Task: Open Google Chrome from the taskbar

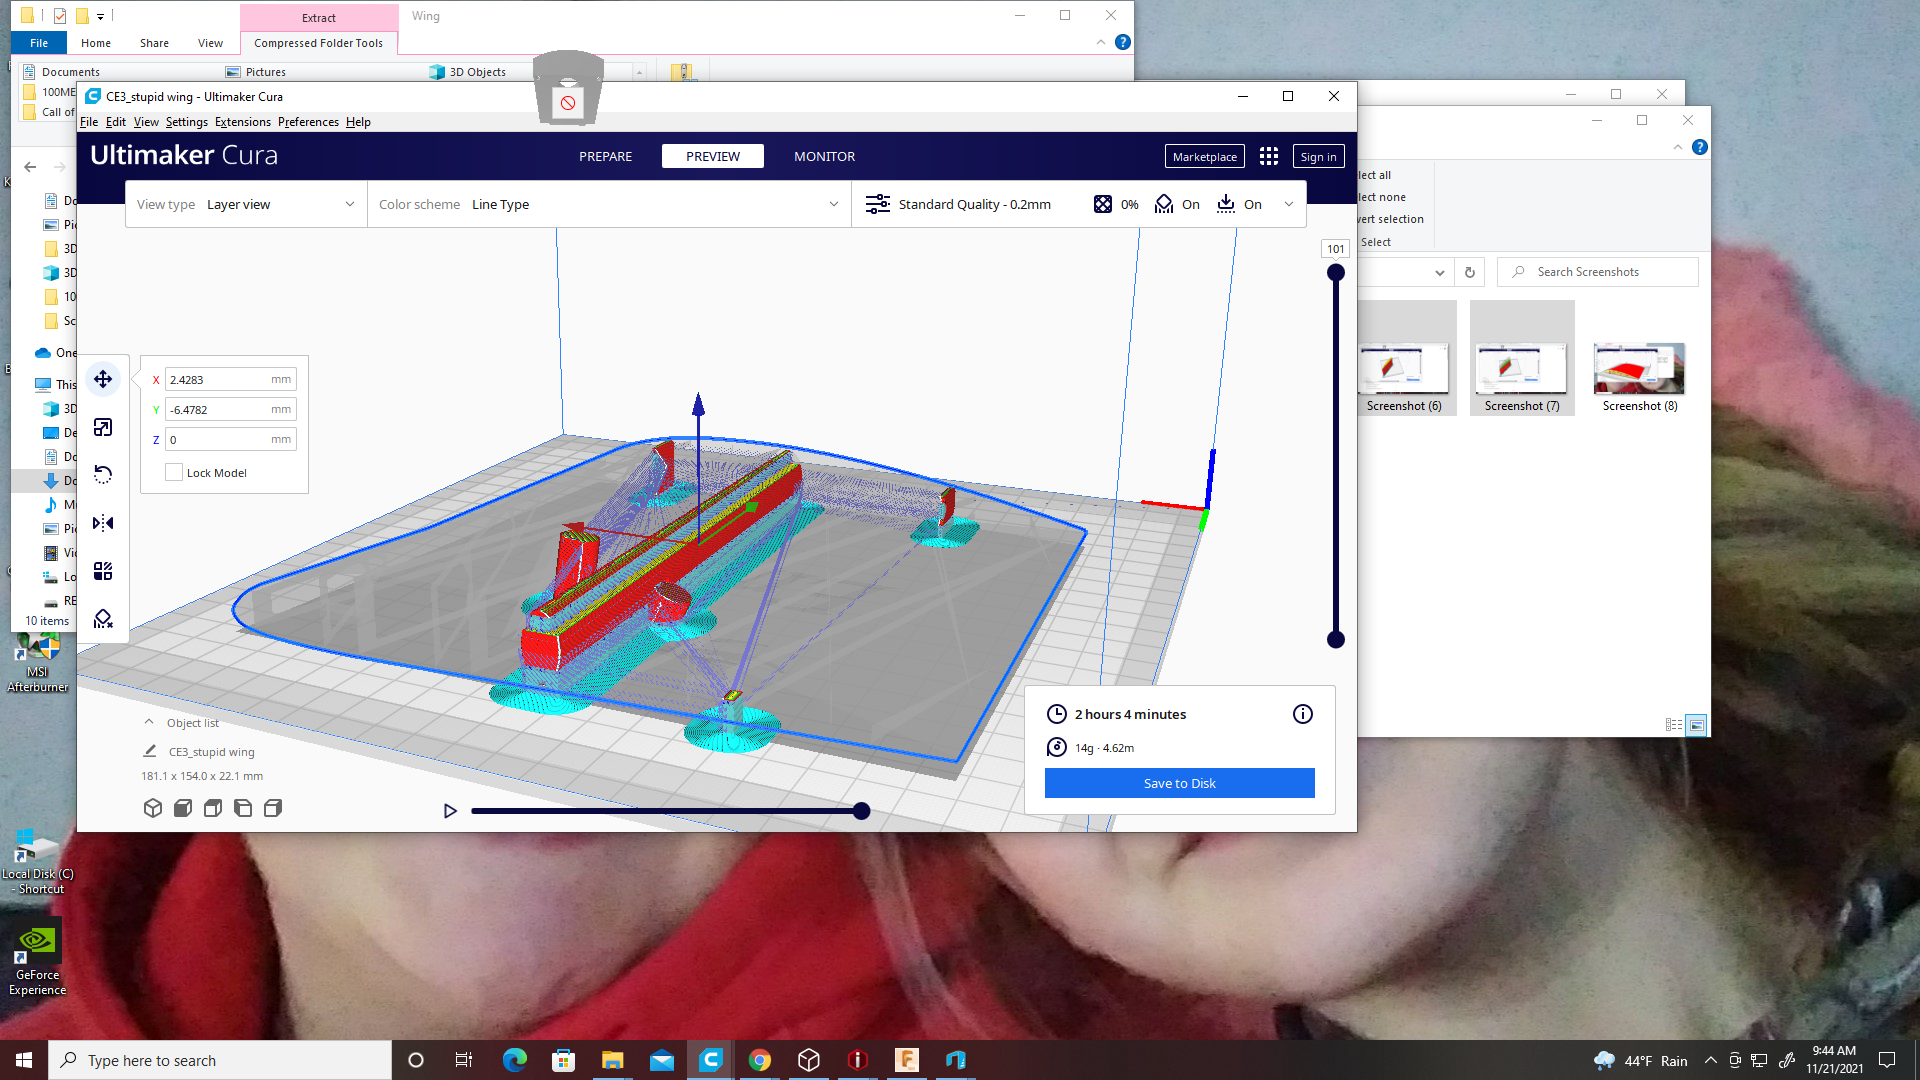Action: 760,1060
